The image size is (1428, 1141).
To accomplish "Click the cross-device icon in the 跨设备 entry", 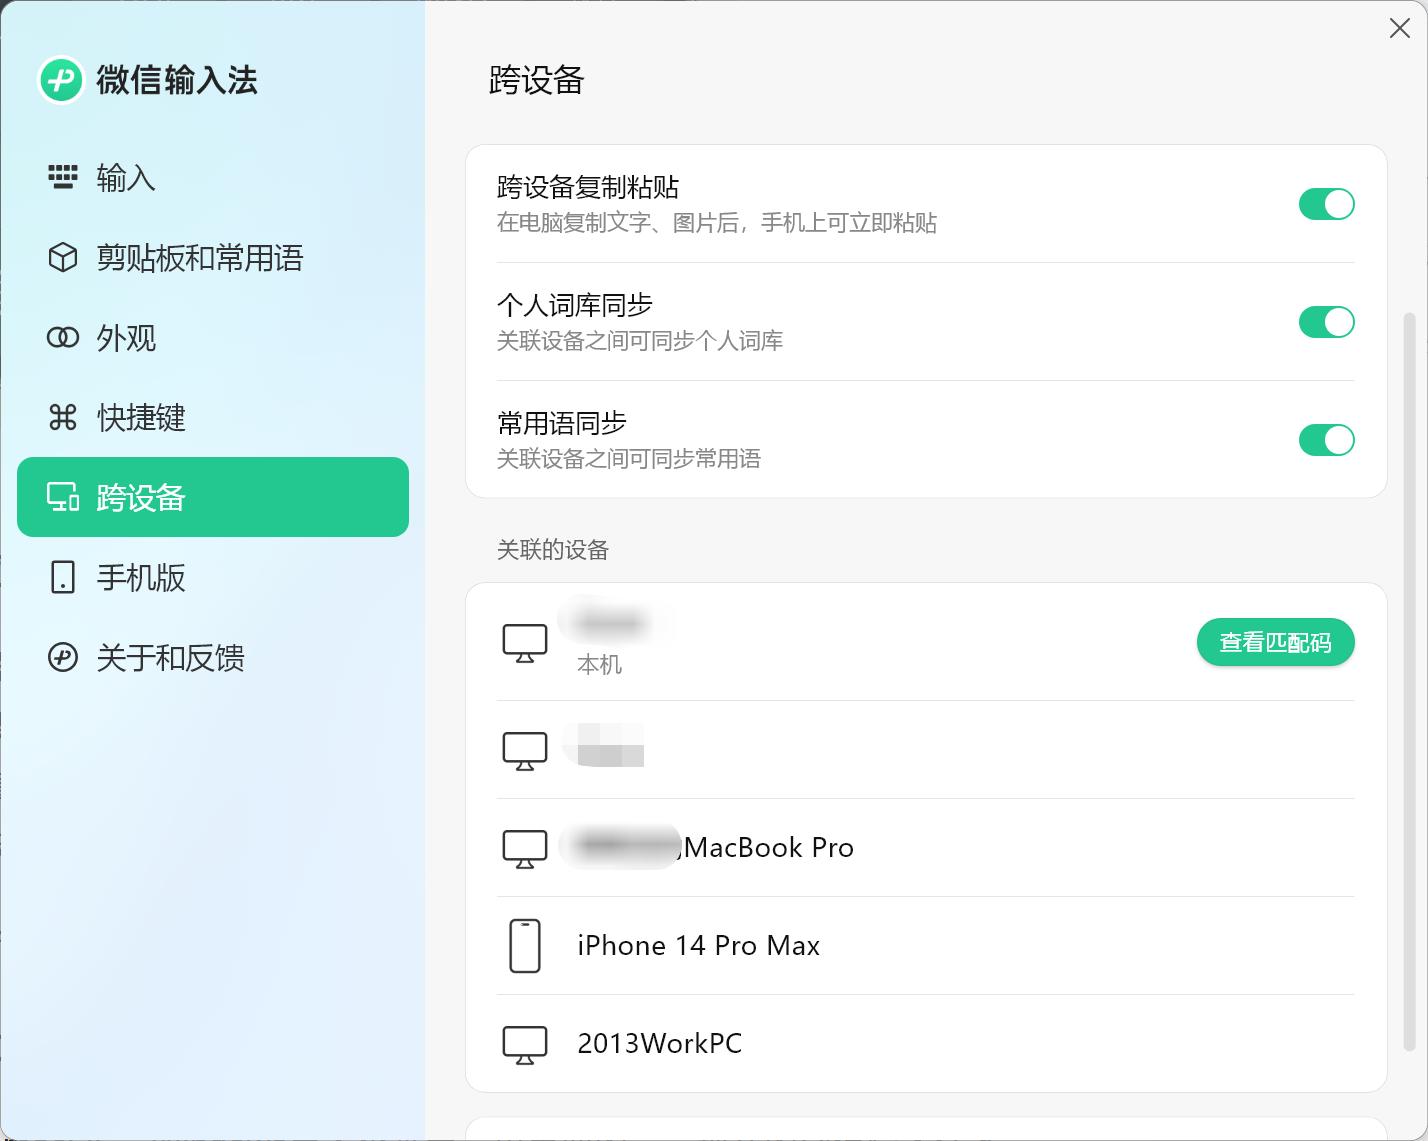I will click(62, 497).
